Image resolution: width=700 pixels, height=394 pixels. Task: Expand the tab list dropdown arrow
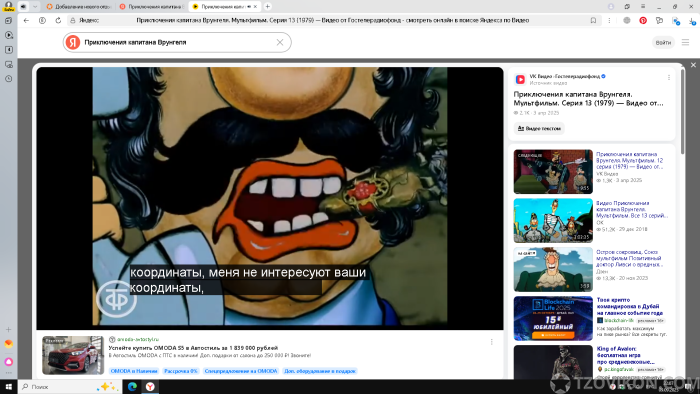(35, 6)
